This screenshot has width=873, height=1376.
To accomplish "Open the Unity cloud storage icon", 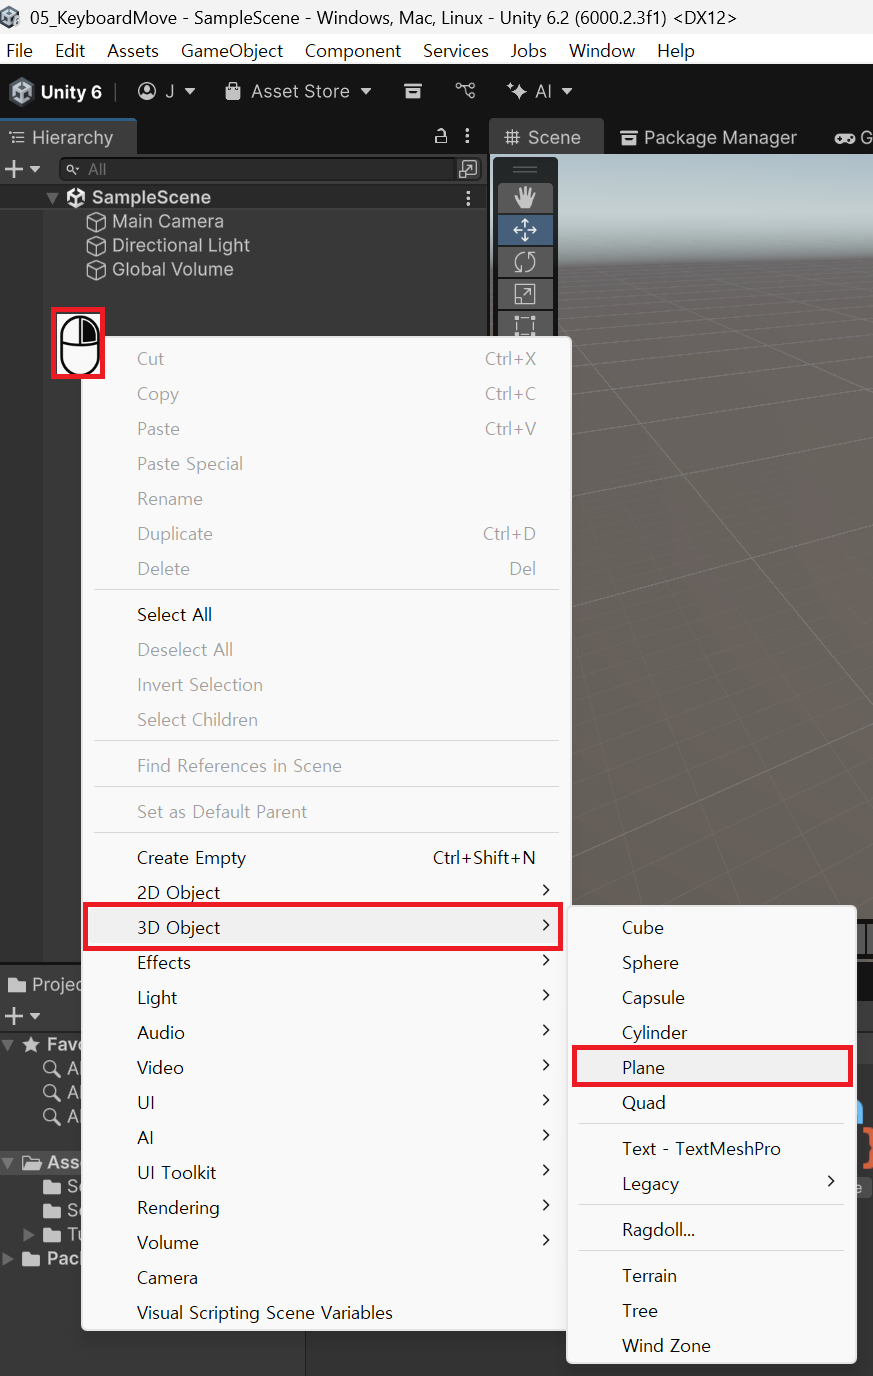I will tap(412, 91).
